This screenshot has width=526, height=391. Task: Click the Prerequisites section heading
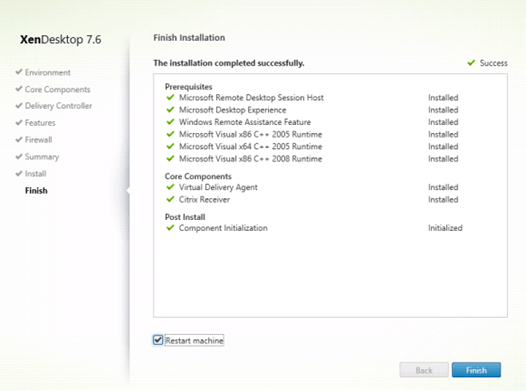tap(189, 87)
